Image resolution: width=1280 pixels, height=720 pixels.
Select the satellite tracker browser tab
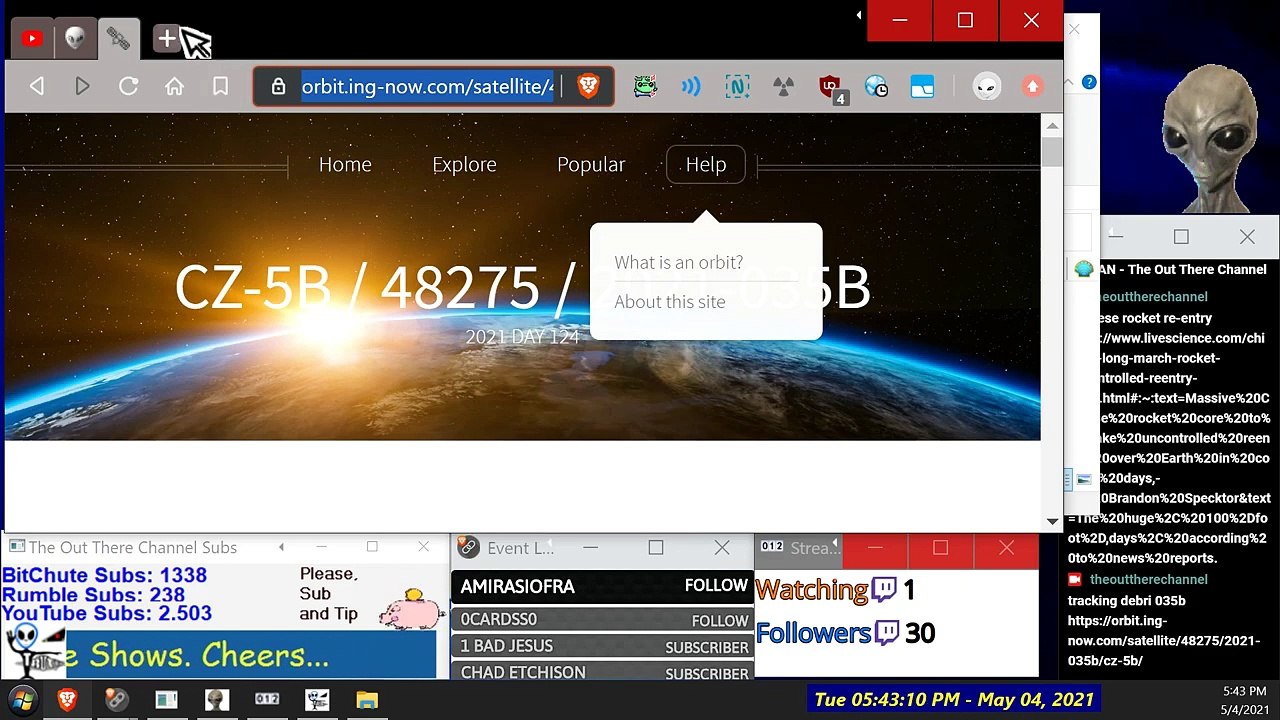[x=118, y=39]
